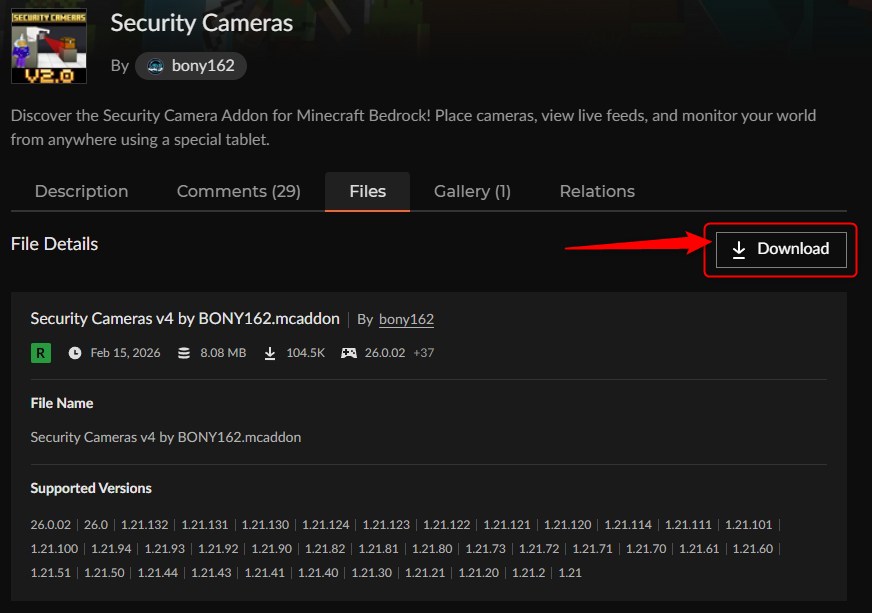Click the green R release badge
The width and height of the screenshot is (872, 613).
(41, 353)
